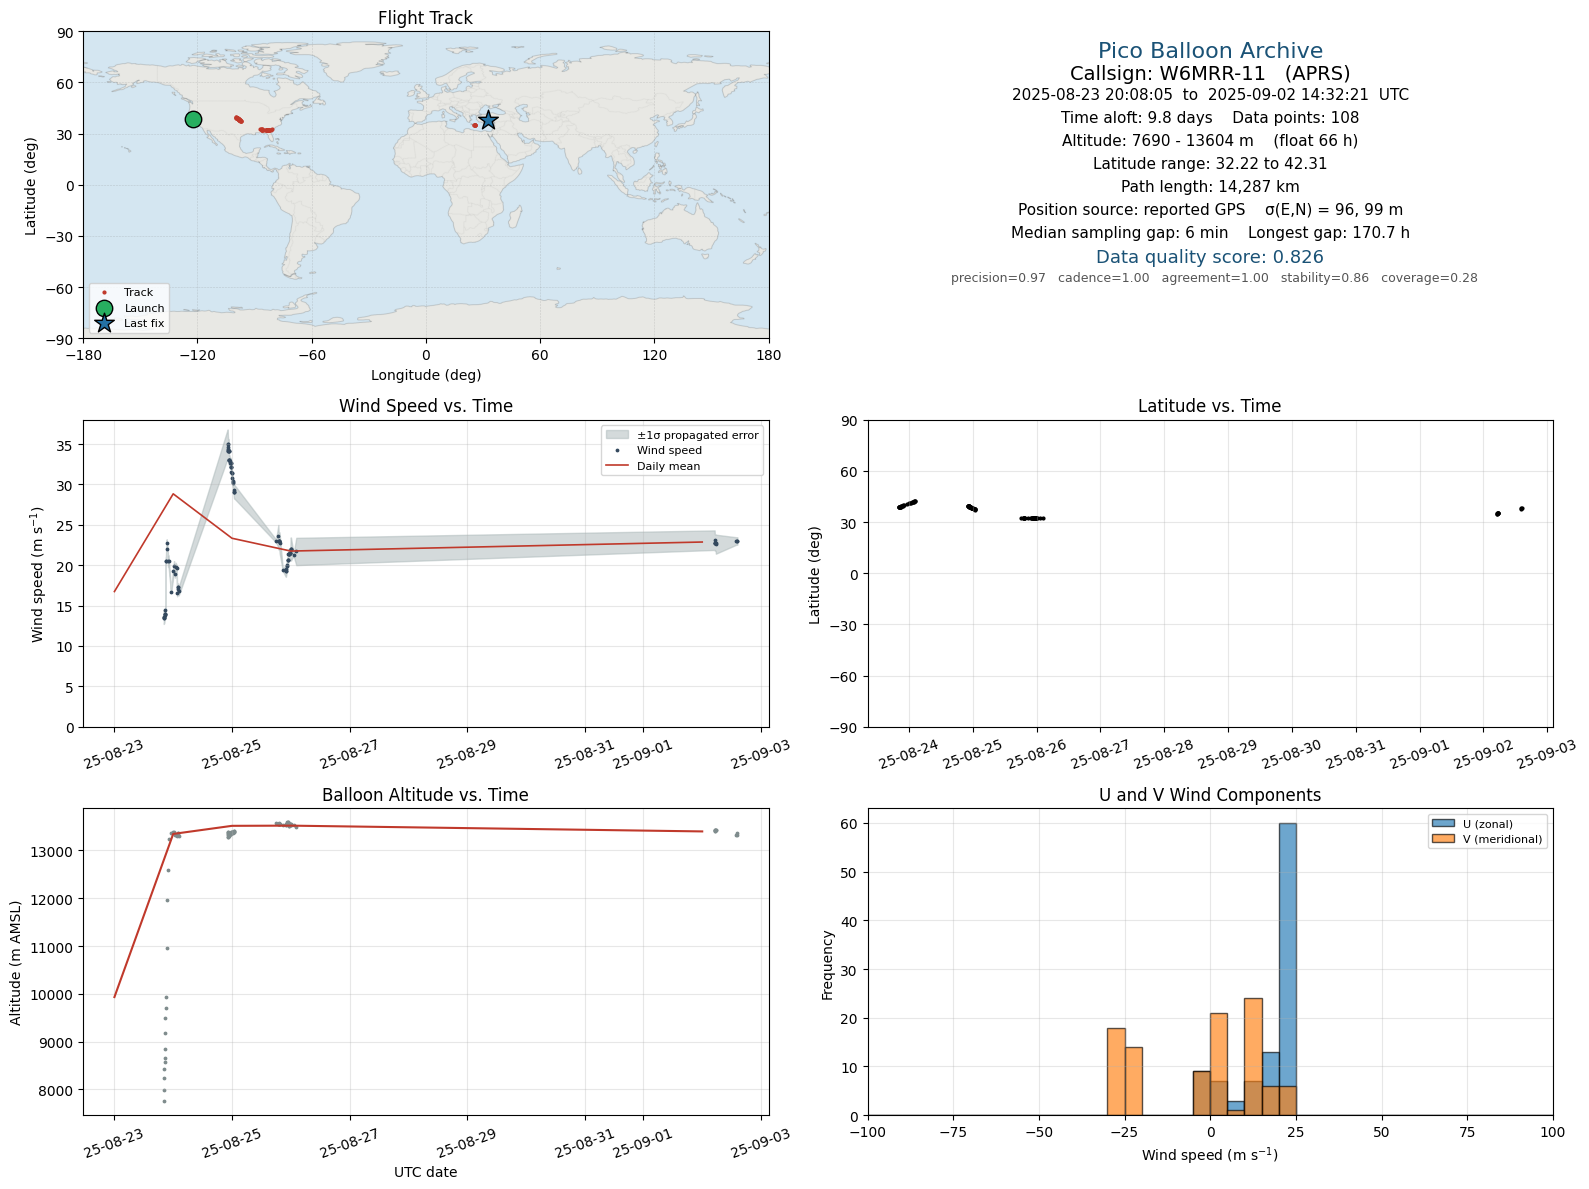Click the tallest blue U histogram bar

tap(1288, 969)
